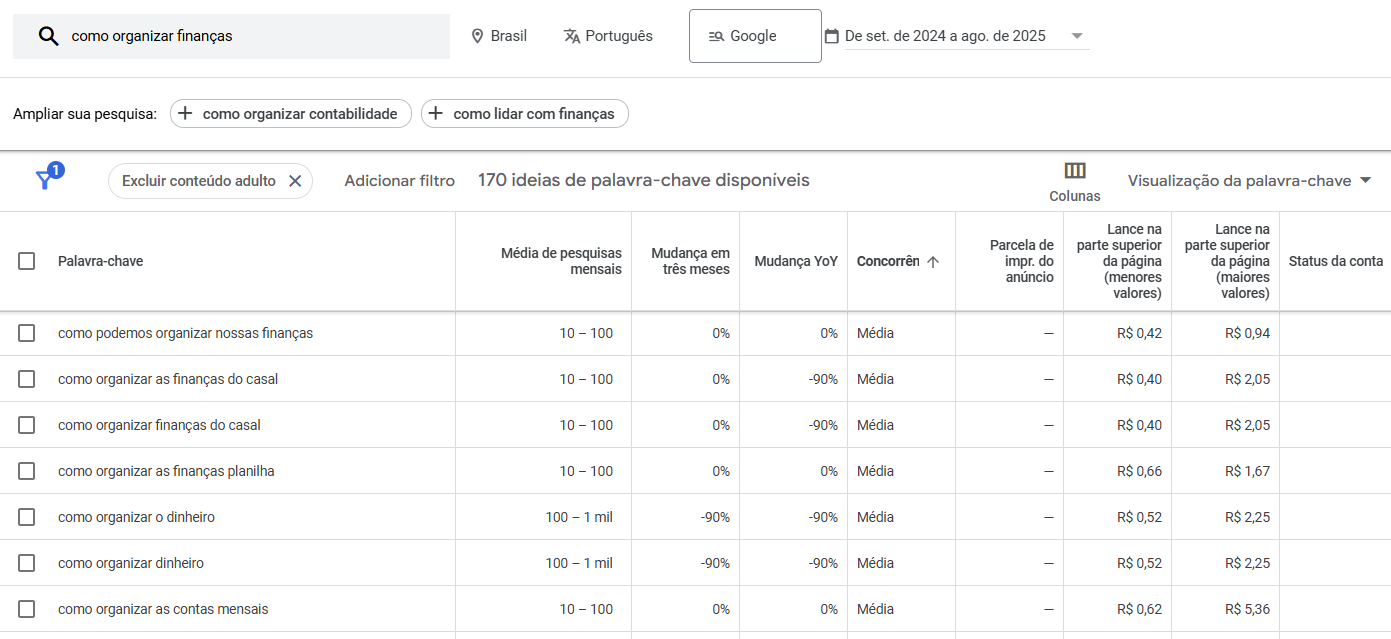Viewport: 1391px width, 639px height.
Task: Open the Brasil location pin icon
Action: (477, 35)
